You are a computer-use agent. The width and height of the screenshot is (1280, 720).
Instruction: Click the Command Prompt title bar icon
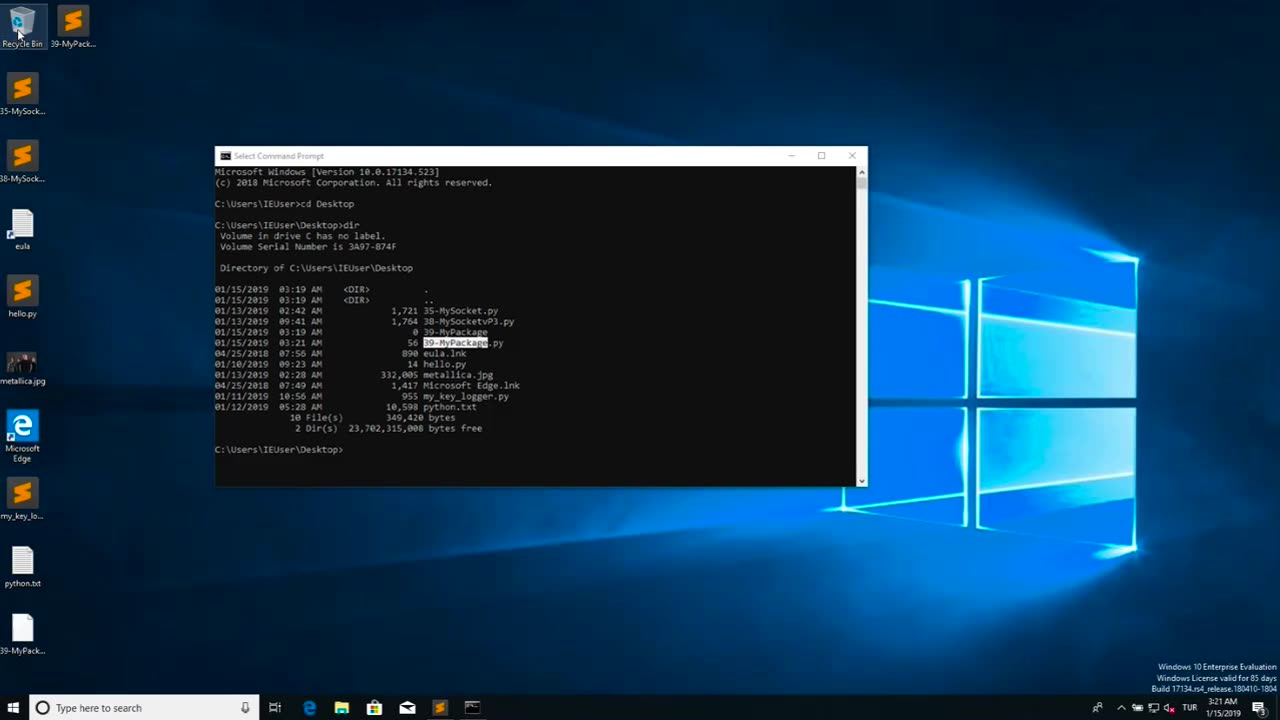[225, 156]
